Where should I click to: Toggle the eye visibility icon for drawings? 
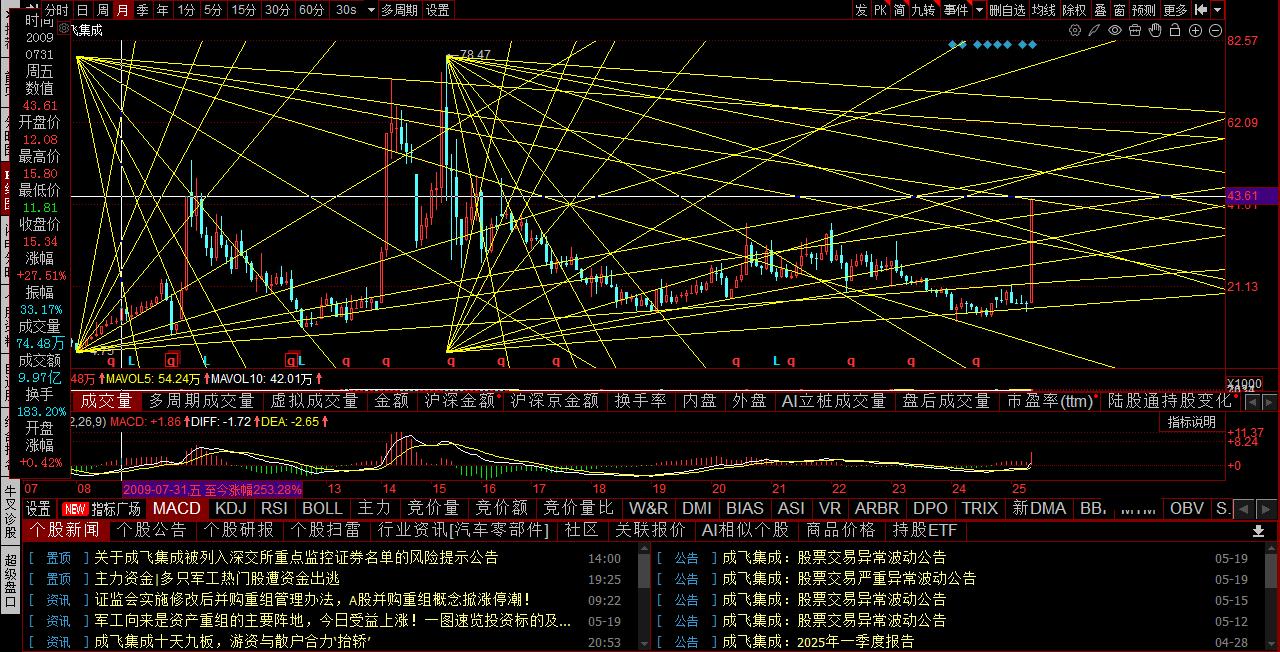[x=1115, y=30]
